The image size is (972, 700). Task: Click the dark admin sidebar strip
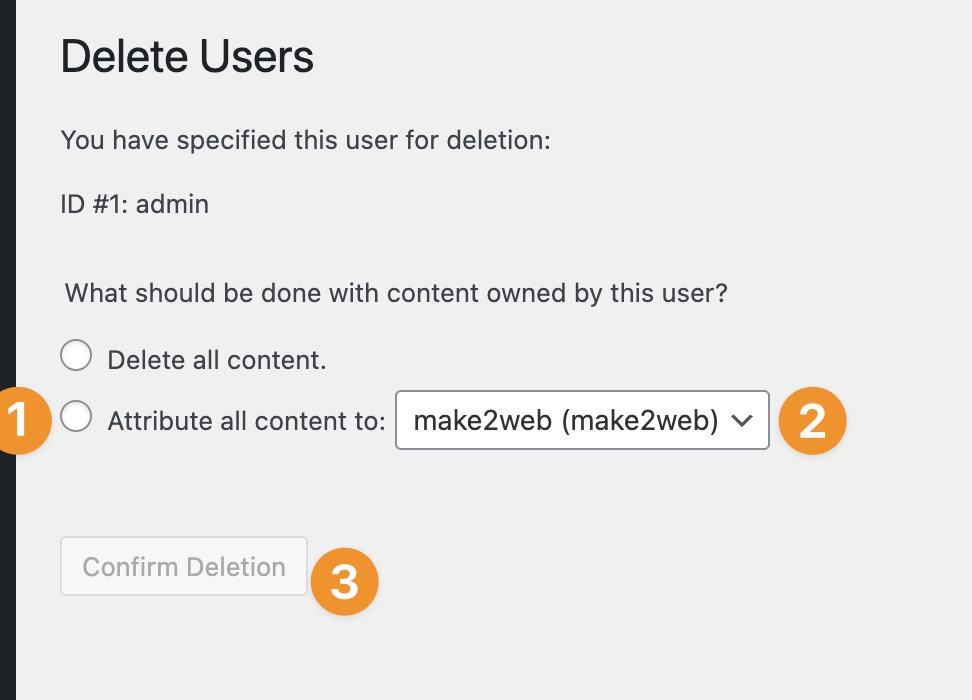point(7,350)
